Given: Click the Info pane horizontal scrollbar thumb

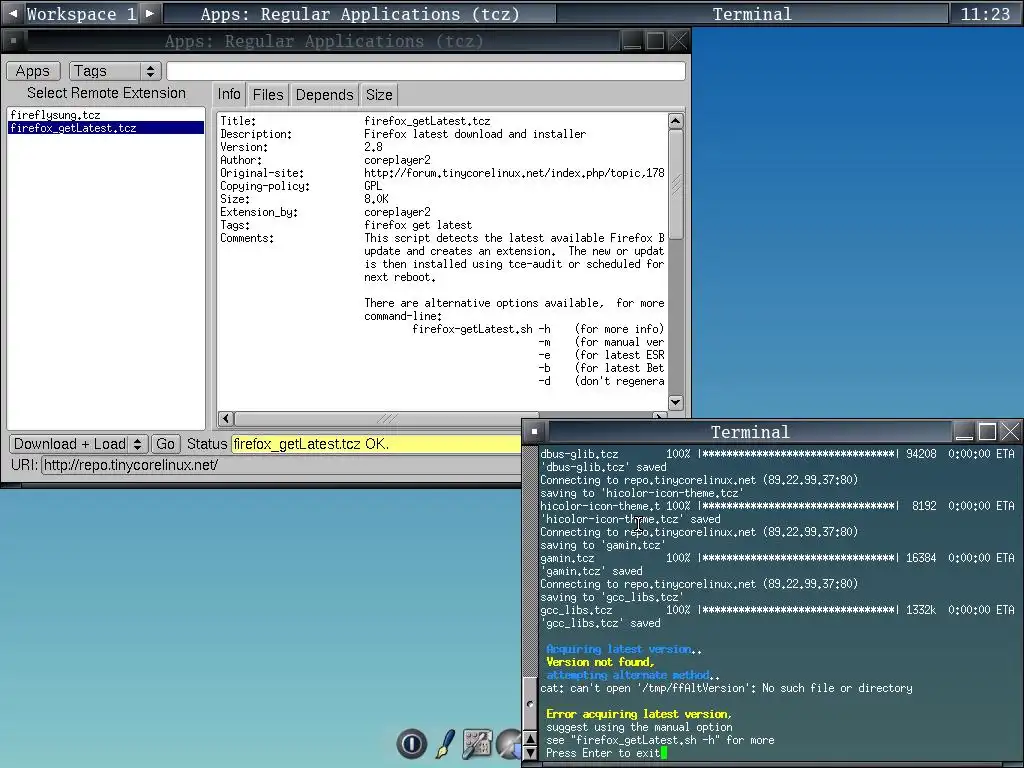Looking at the screenshot, I should [387, 418].
